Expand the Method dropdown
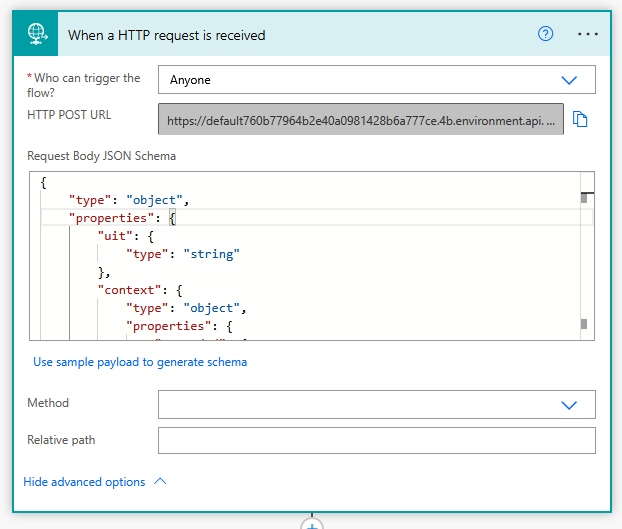This screenshot has height=529, width=622. [x=376, y=404]
